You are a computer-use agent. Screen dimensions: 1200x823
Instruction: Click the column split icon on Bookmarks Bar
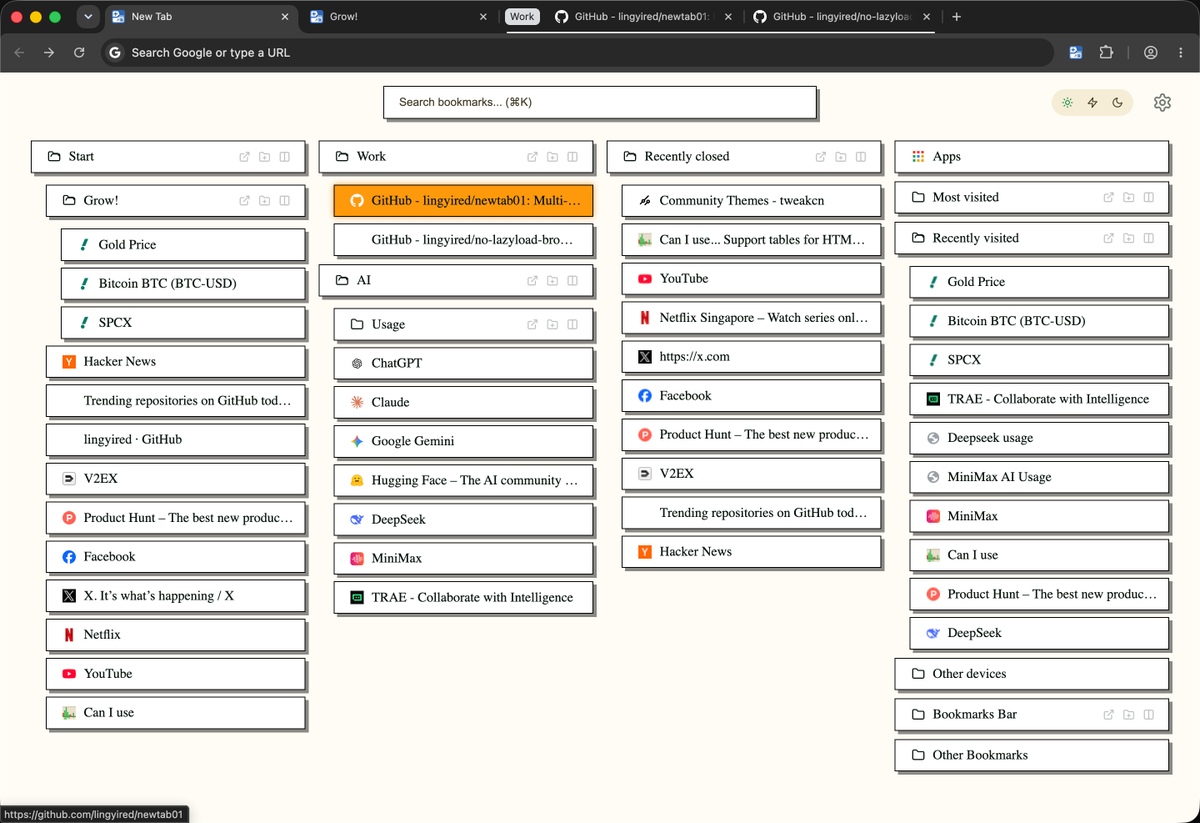tap(1149, 715)
